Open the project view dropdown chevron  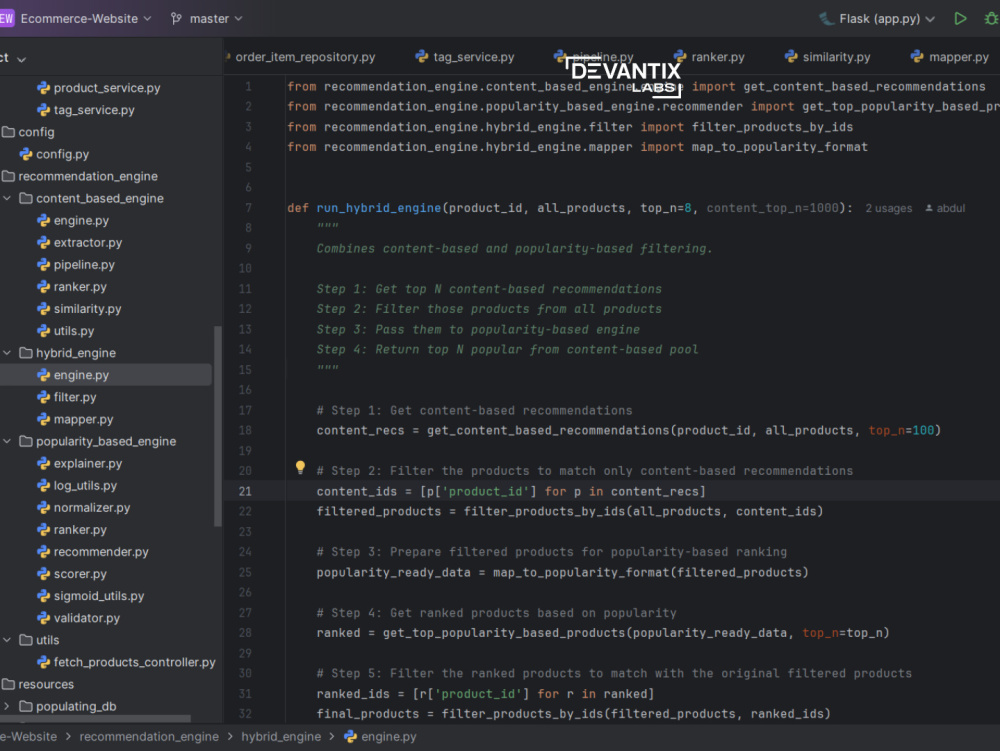point(21,59)
